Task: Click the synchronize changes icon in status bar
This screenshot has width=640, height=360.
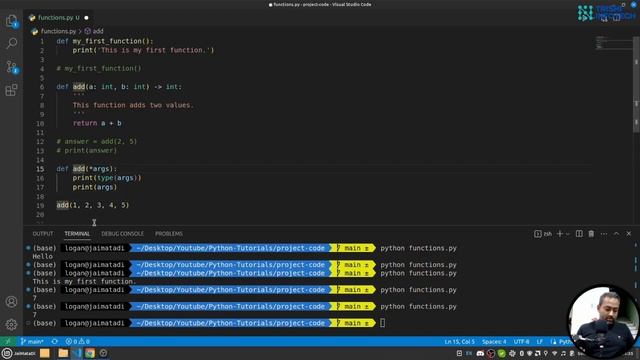Action: [x=55, y=341]
